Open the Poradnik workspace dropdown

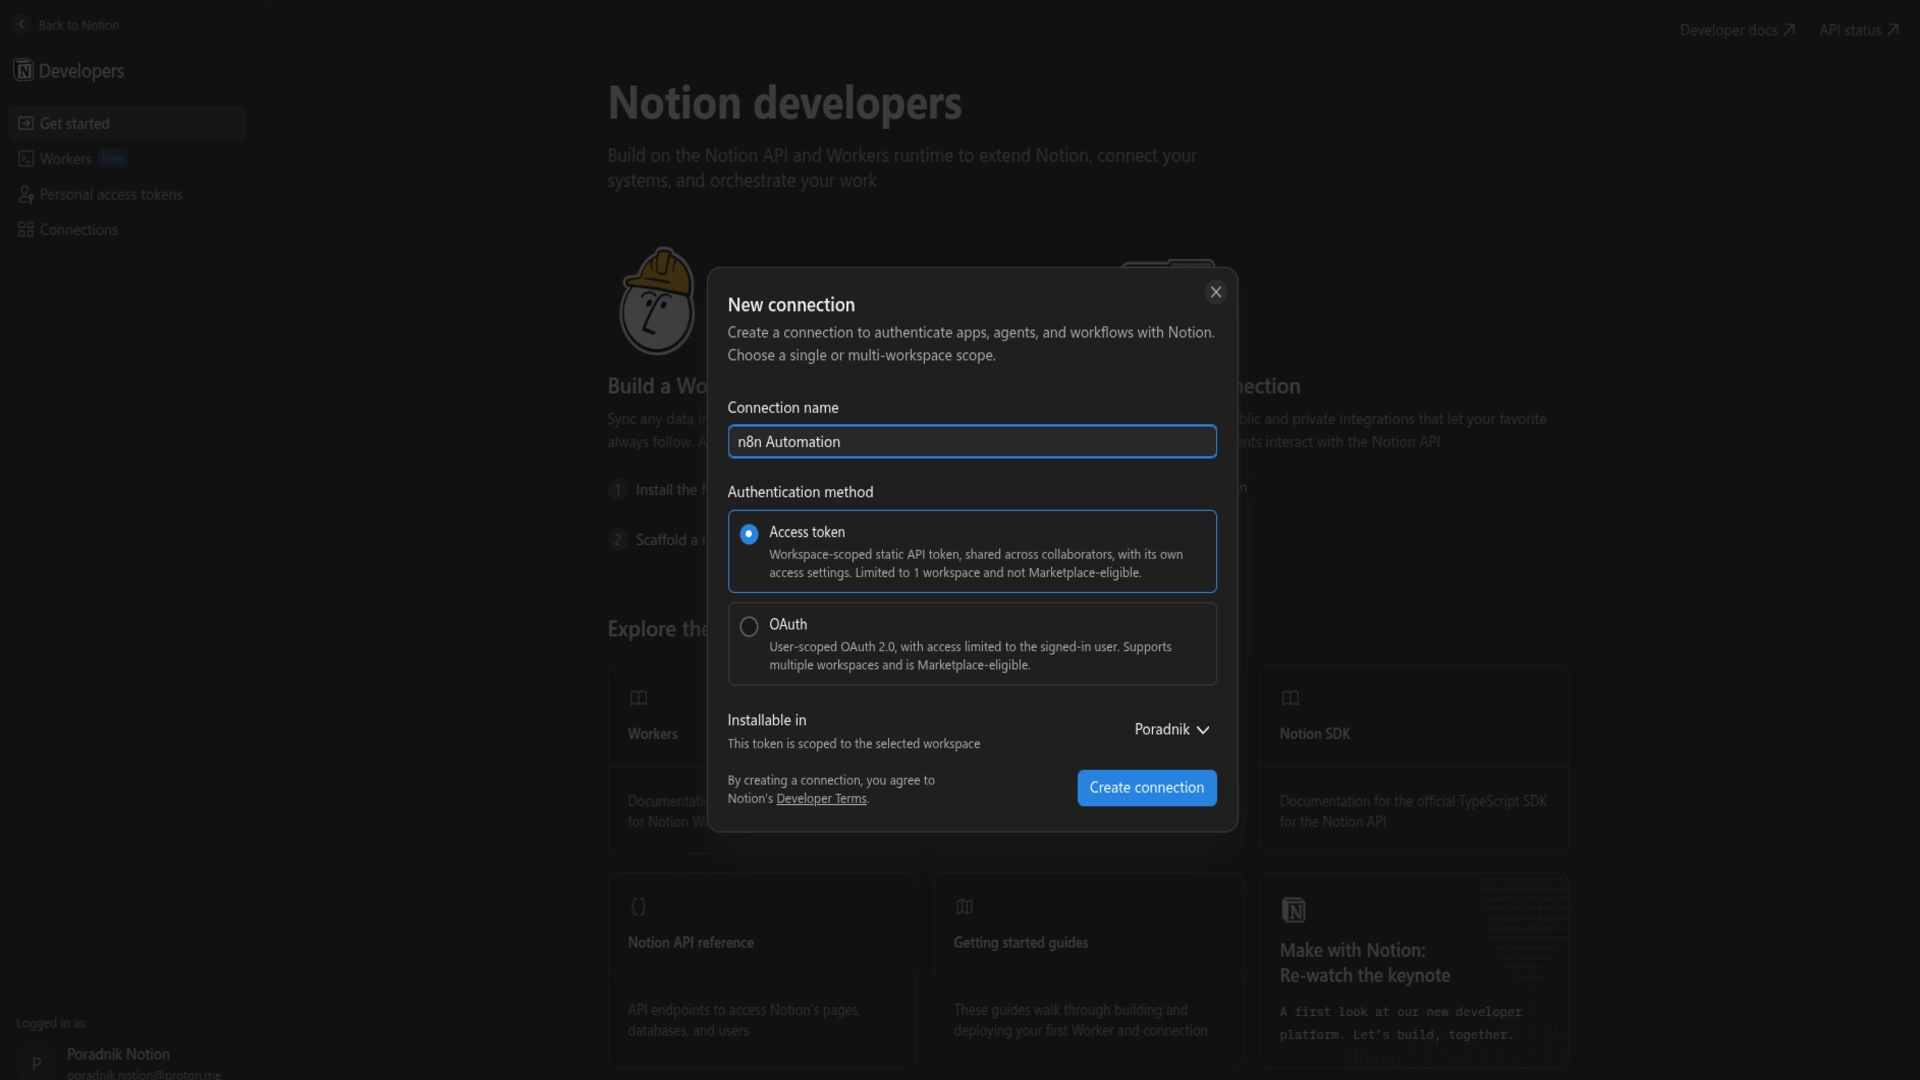[1172, 730]
